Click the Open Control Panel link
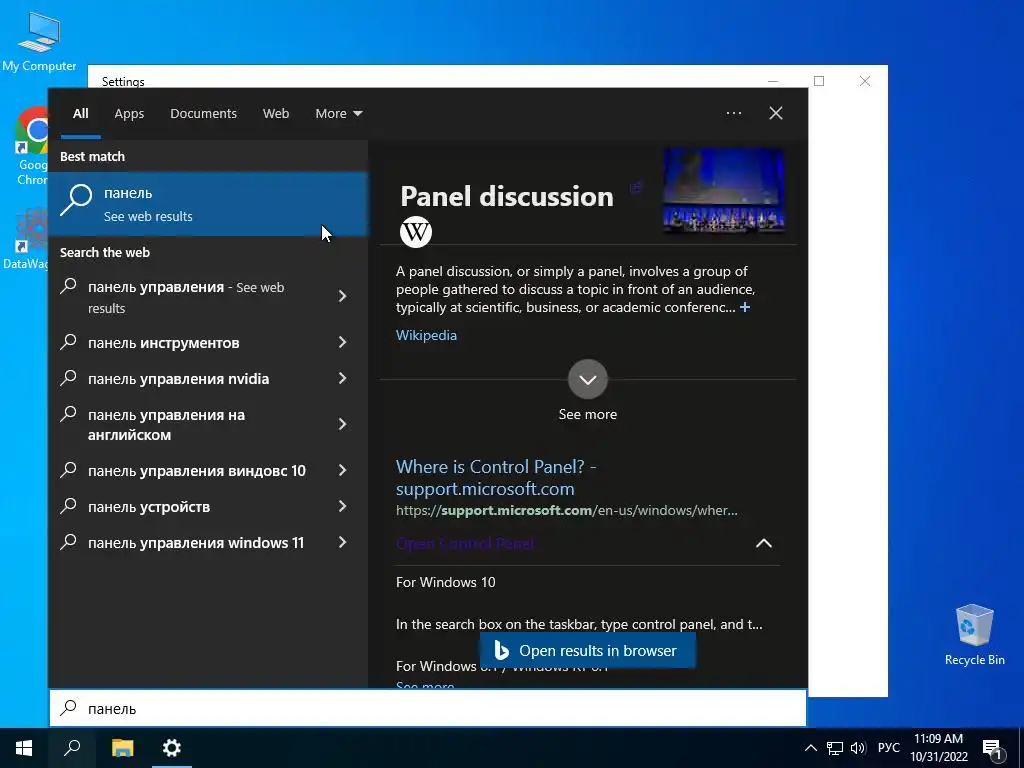The image size is (1024, 768). coord(465,543)
